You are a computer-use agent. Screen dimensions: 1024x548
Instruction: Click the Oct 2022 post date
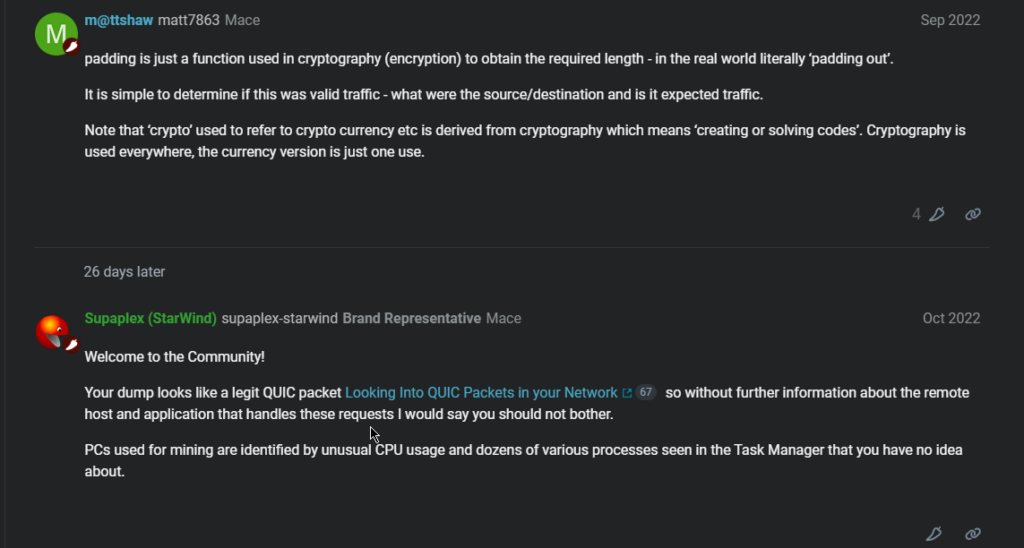(x=951, y=318)
